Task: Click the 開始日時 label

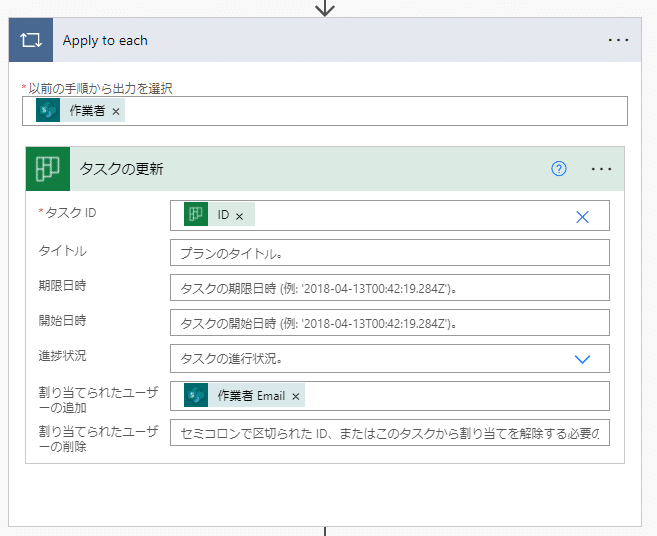Action: click(x=62, y=321)
